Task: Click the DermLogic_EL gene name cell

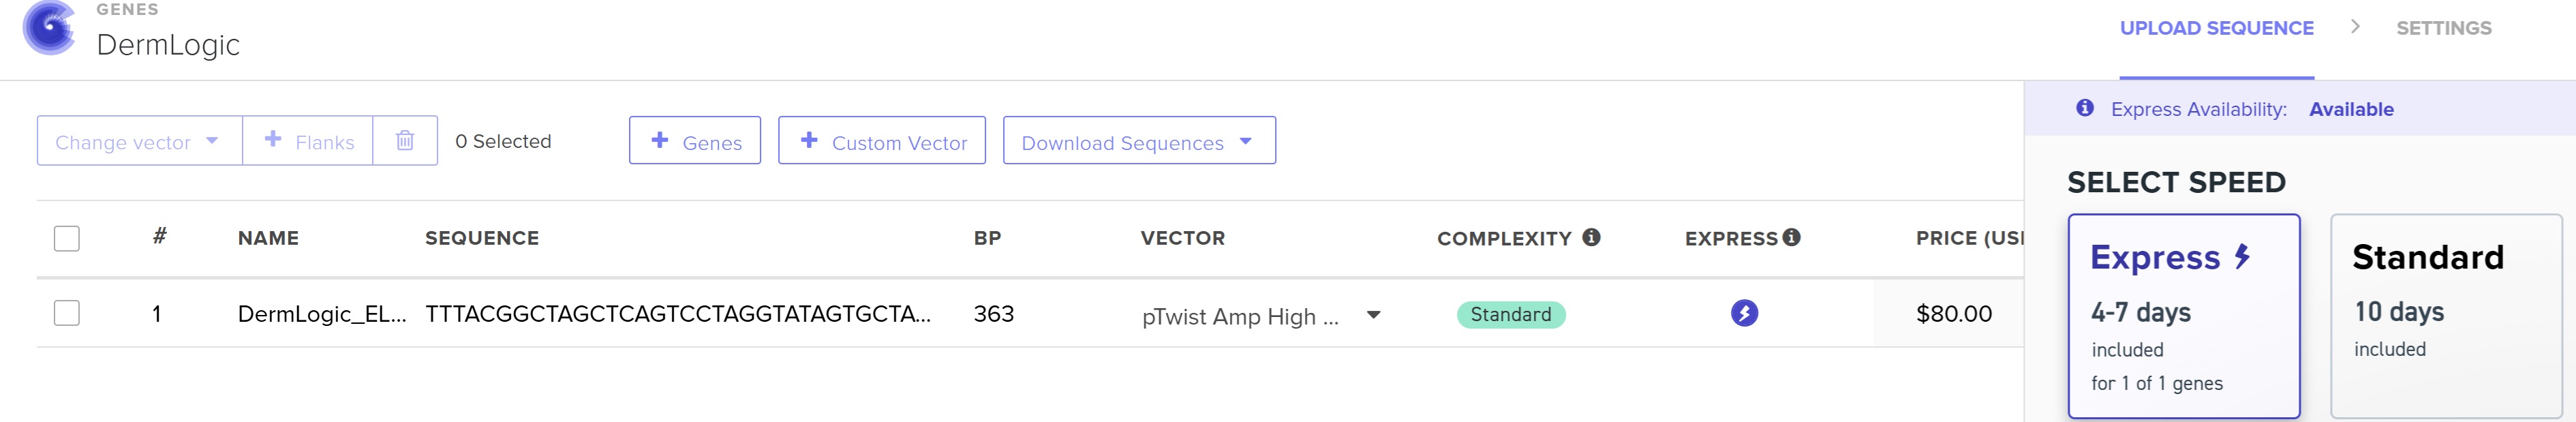Action: 321,314
